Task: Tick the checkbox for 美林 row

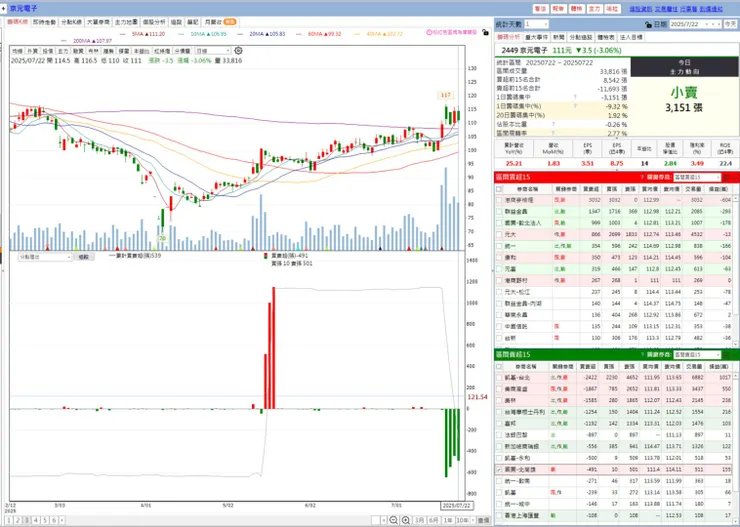Action: 499,401
